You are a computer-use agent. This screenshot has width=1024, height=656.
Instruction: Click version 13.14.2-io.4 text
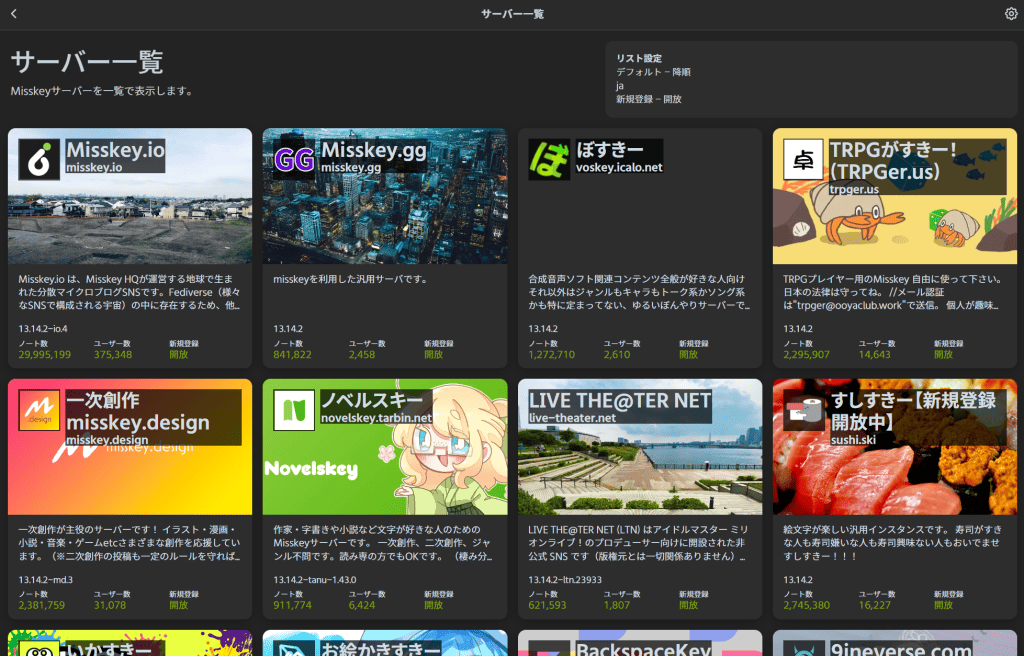click(x=43, y=329)
